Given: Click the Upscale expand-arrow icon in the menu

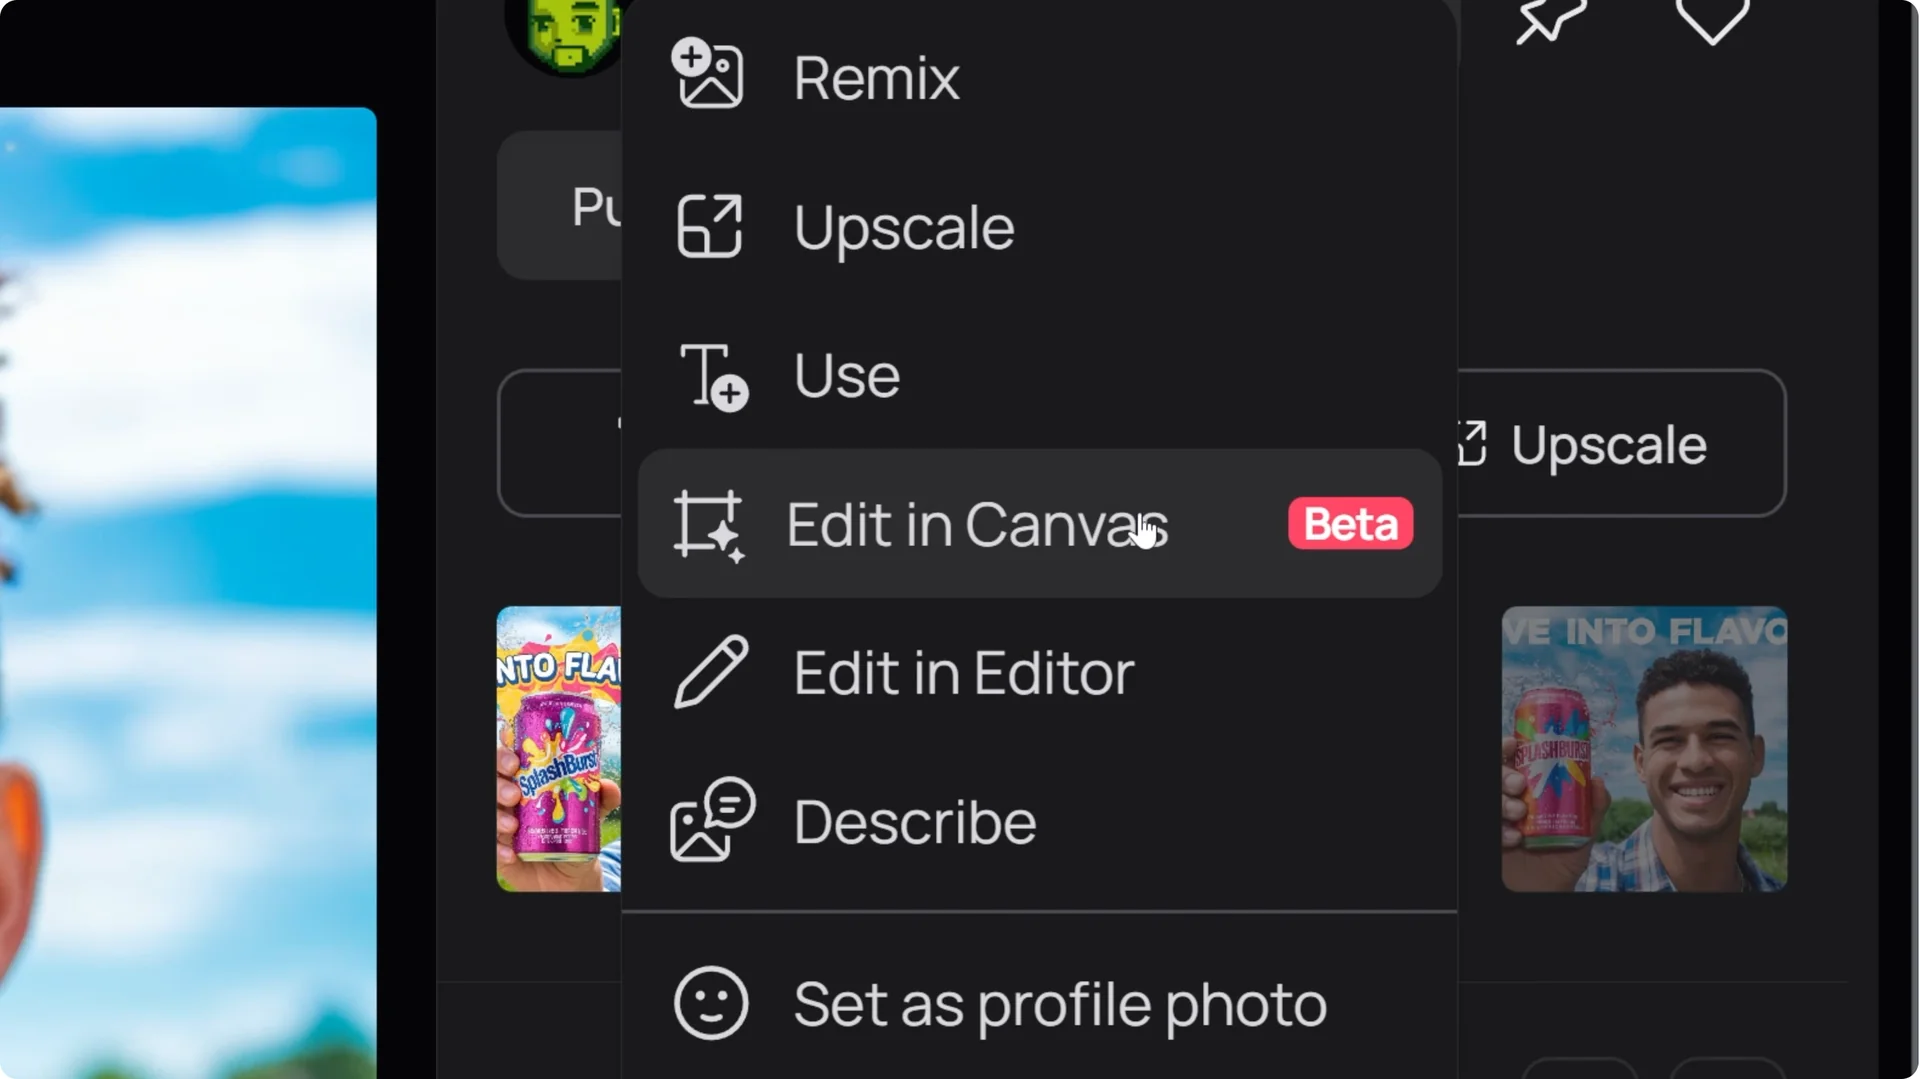Looking at the screenshot, I should tap(709, 225).
